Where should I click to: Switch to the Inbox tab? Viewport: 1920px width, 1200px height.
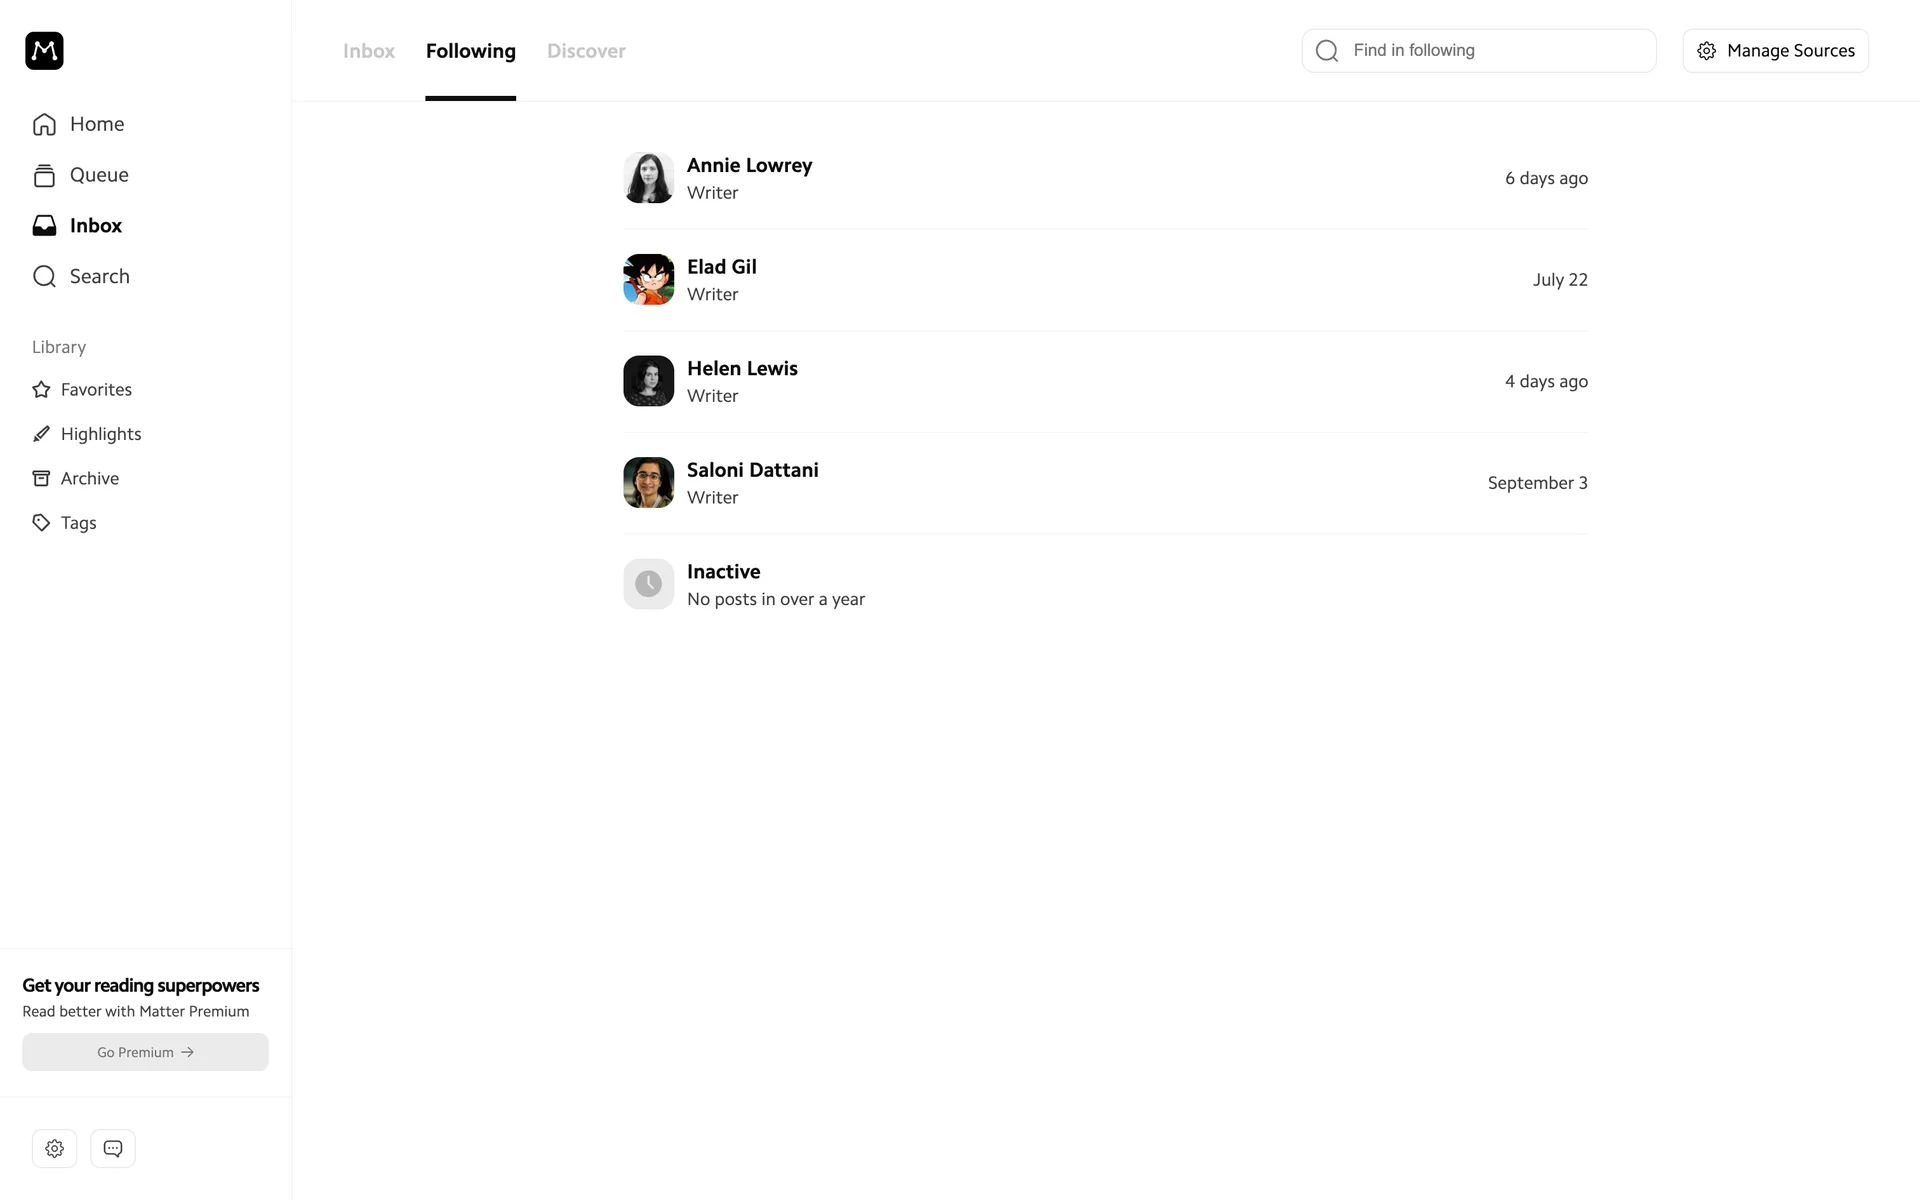368,51
